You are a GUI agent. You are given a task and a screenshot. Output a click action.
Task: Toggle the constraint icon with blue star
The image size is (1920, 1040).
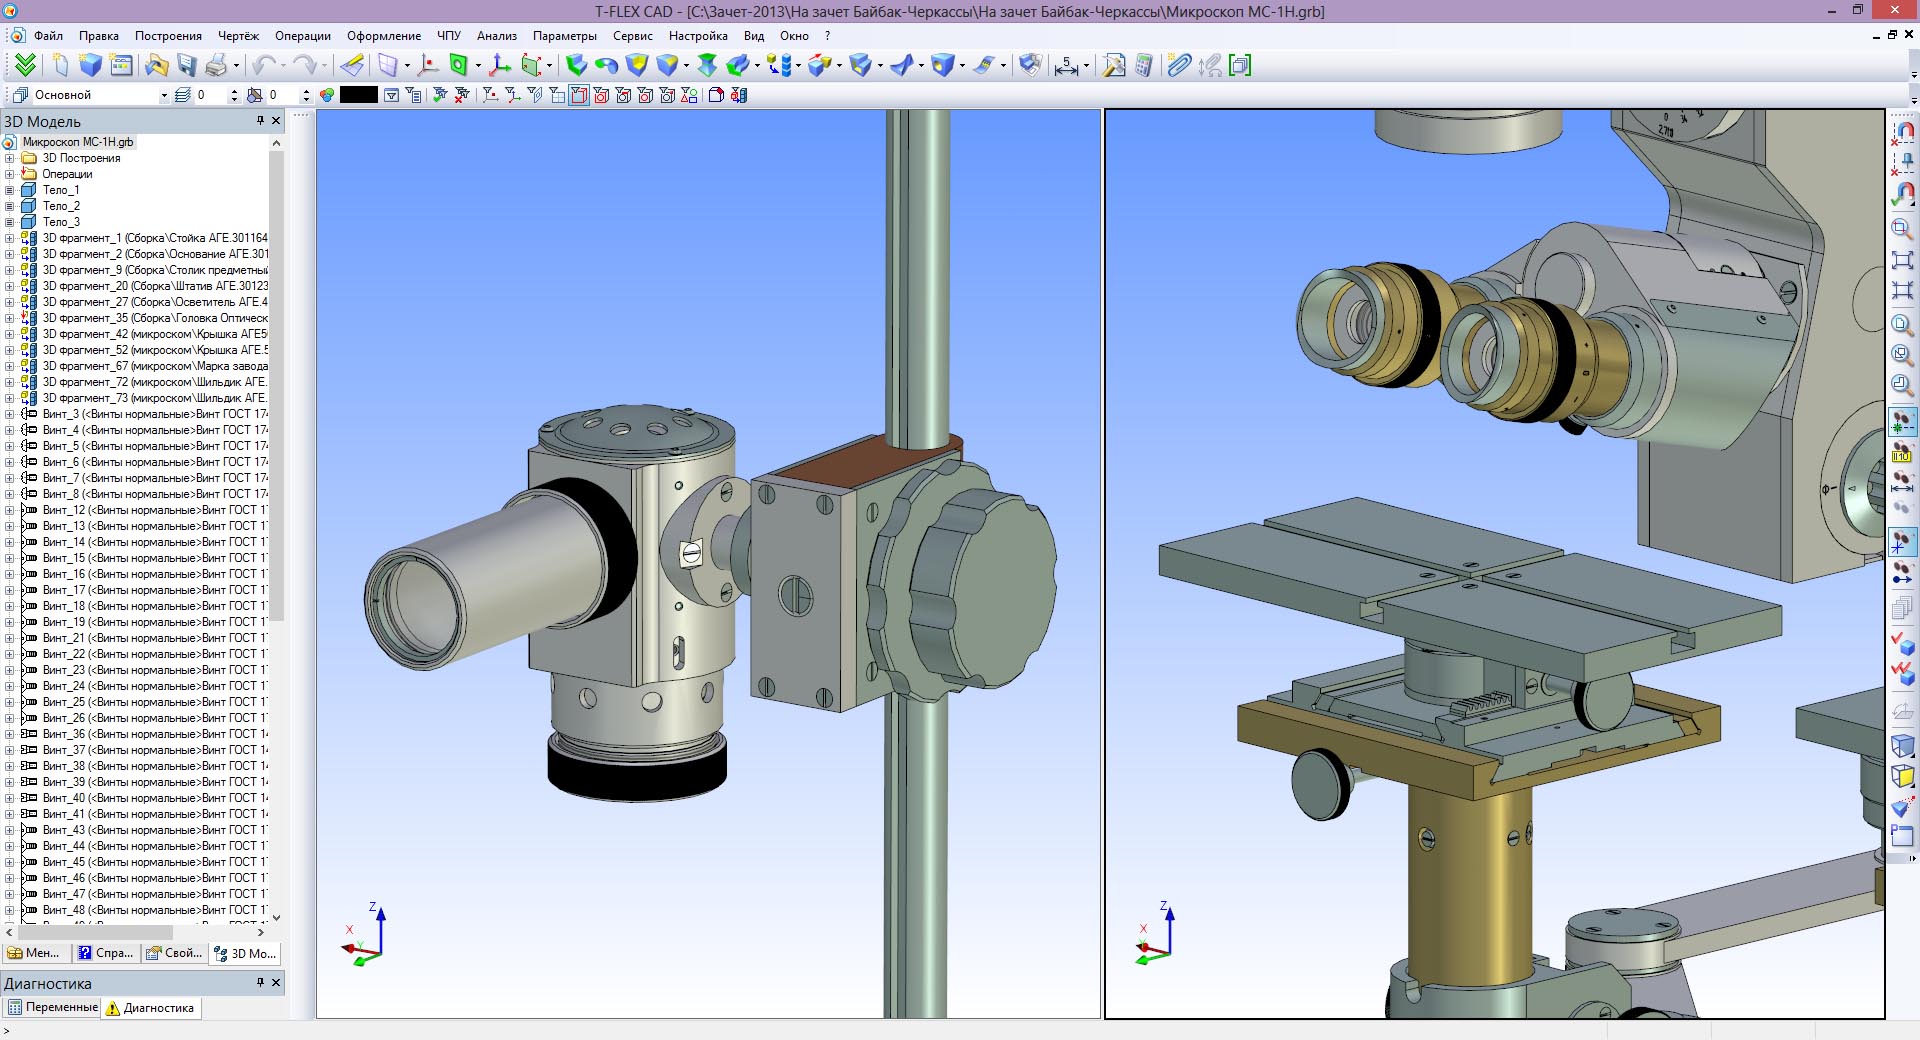coord(1902,542)
